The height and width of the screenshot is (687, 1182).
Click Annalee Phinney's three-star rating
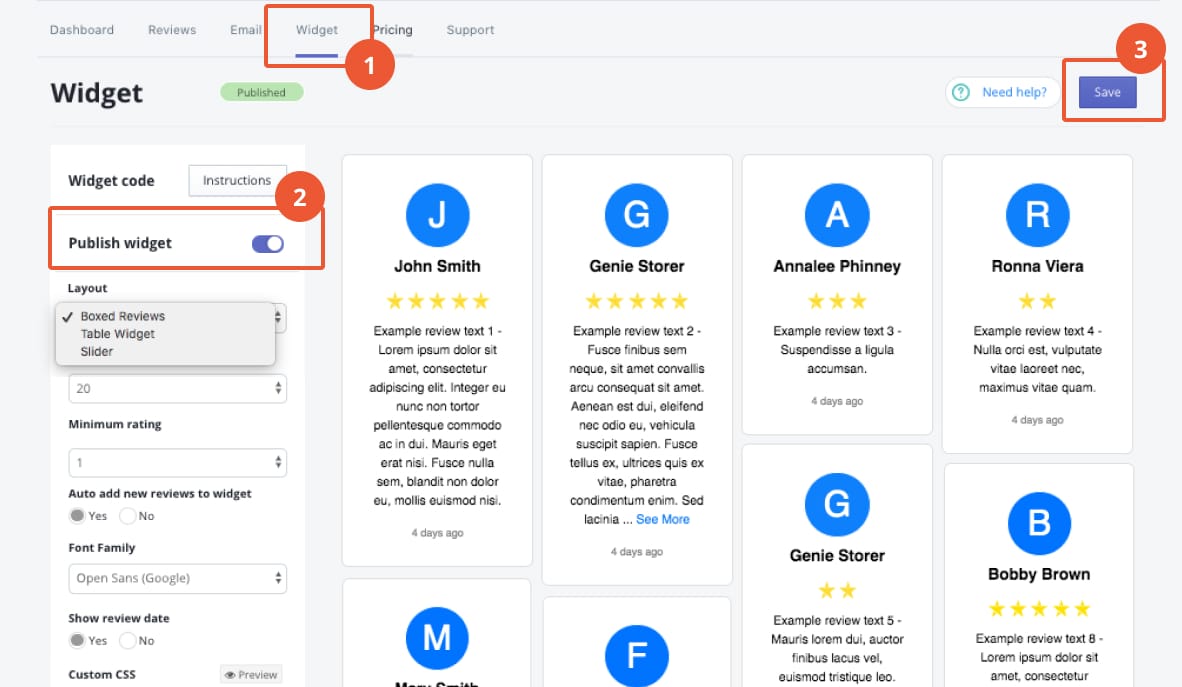(x=837, y=302)
